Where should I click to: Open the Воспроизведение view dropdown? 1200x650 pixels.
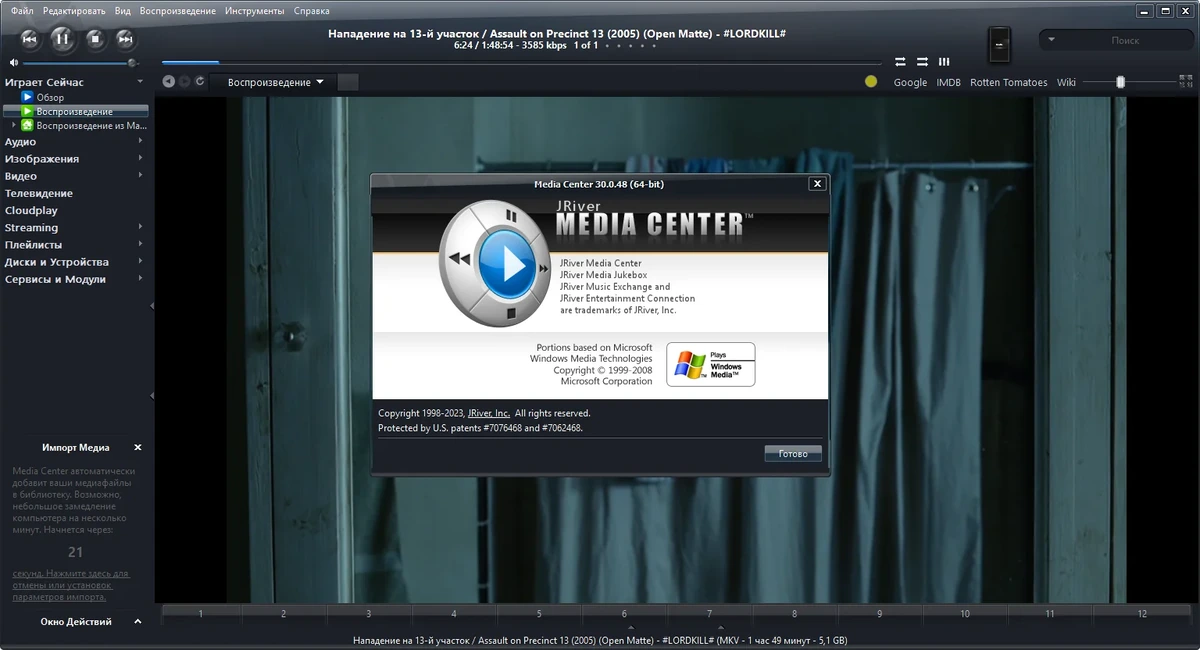pyautogui.click(x=275, y=82)
